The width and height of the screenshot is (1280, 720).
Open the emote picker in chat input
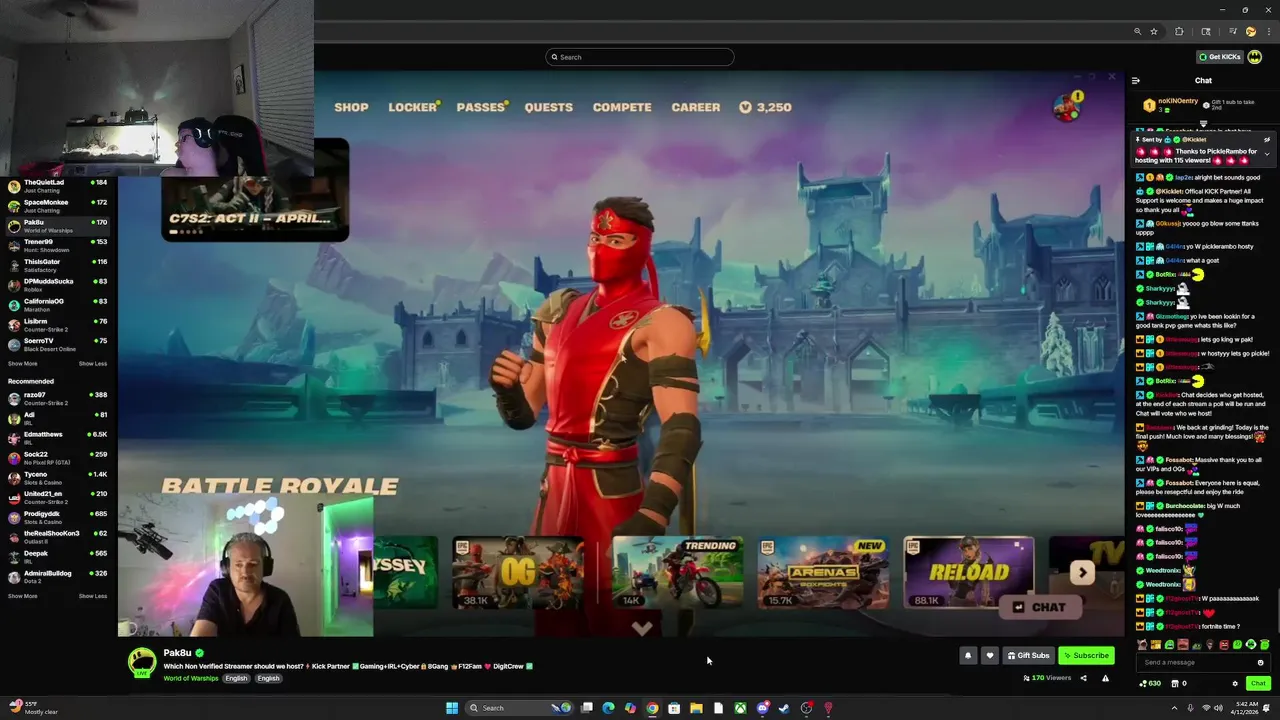[1260, 662]
